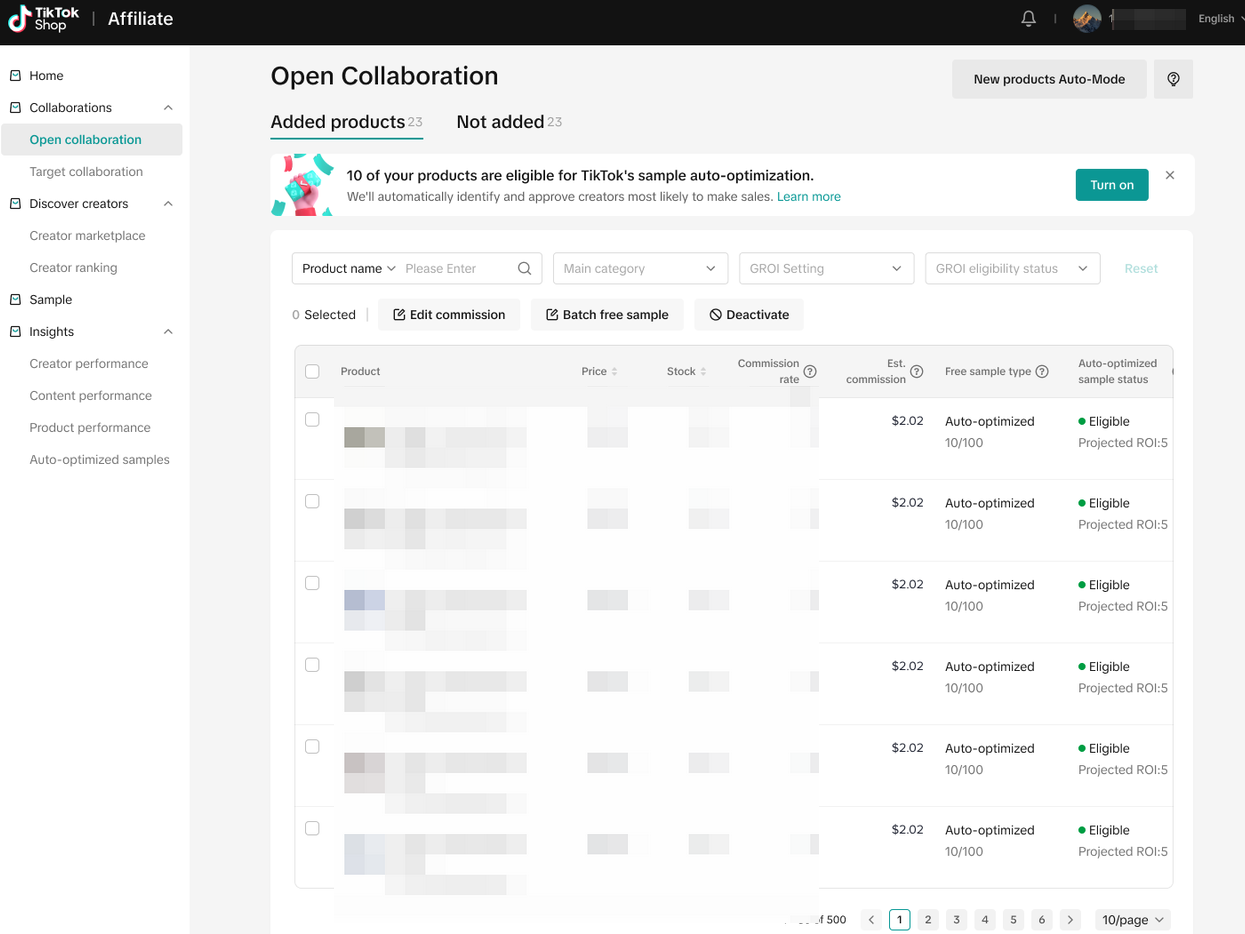This screenshot has width=1245, height=934.
Task: Expand the GROI eligibility status dropdown
Action: point(1012,268)
